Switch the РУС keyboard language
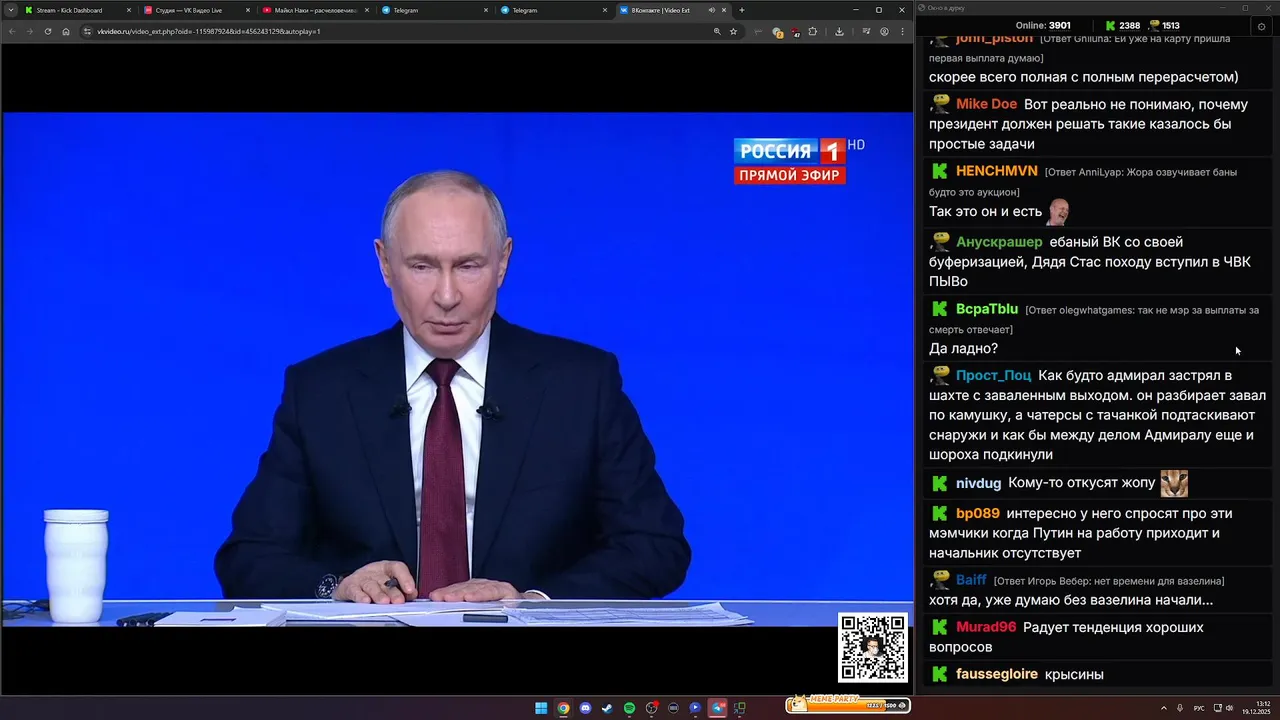The image size is (1280, 720). tap(1199, 708)
